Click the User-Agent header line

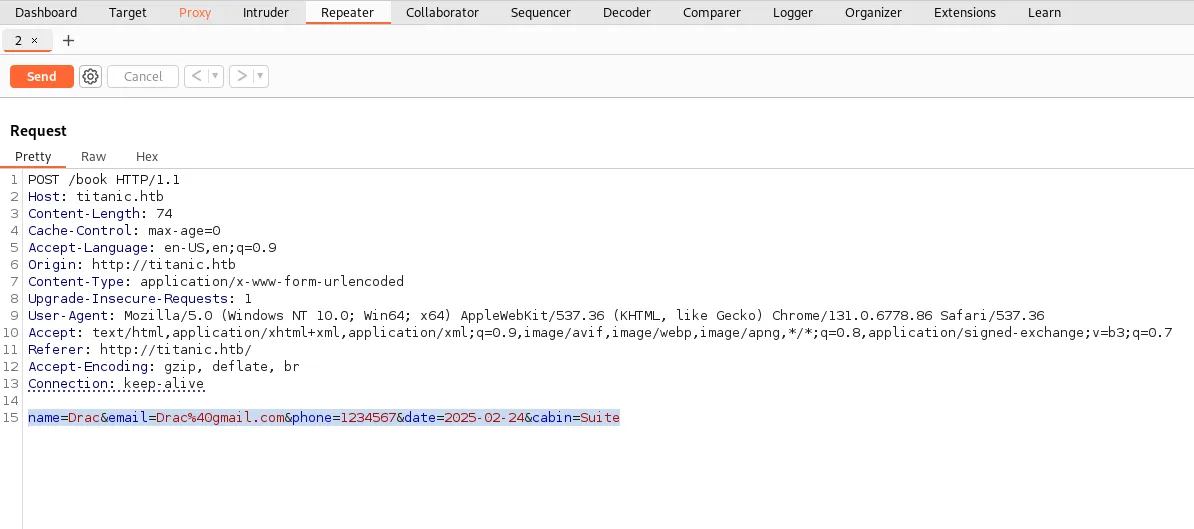(x=536, y=315)
